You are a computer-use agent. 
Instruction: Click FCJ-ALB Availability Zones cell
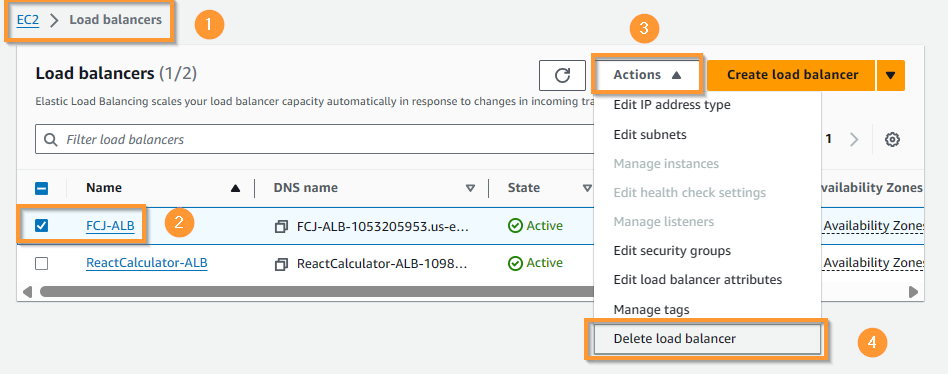click(873, 226)
